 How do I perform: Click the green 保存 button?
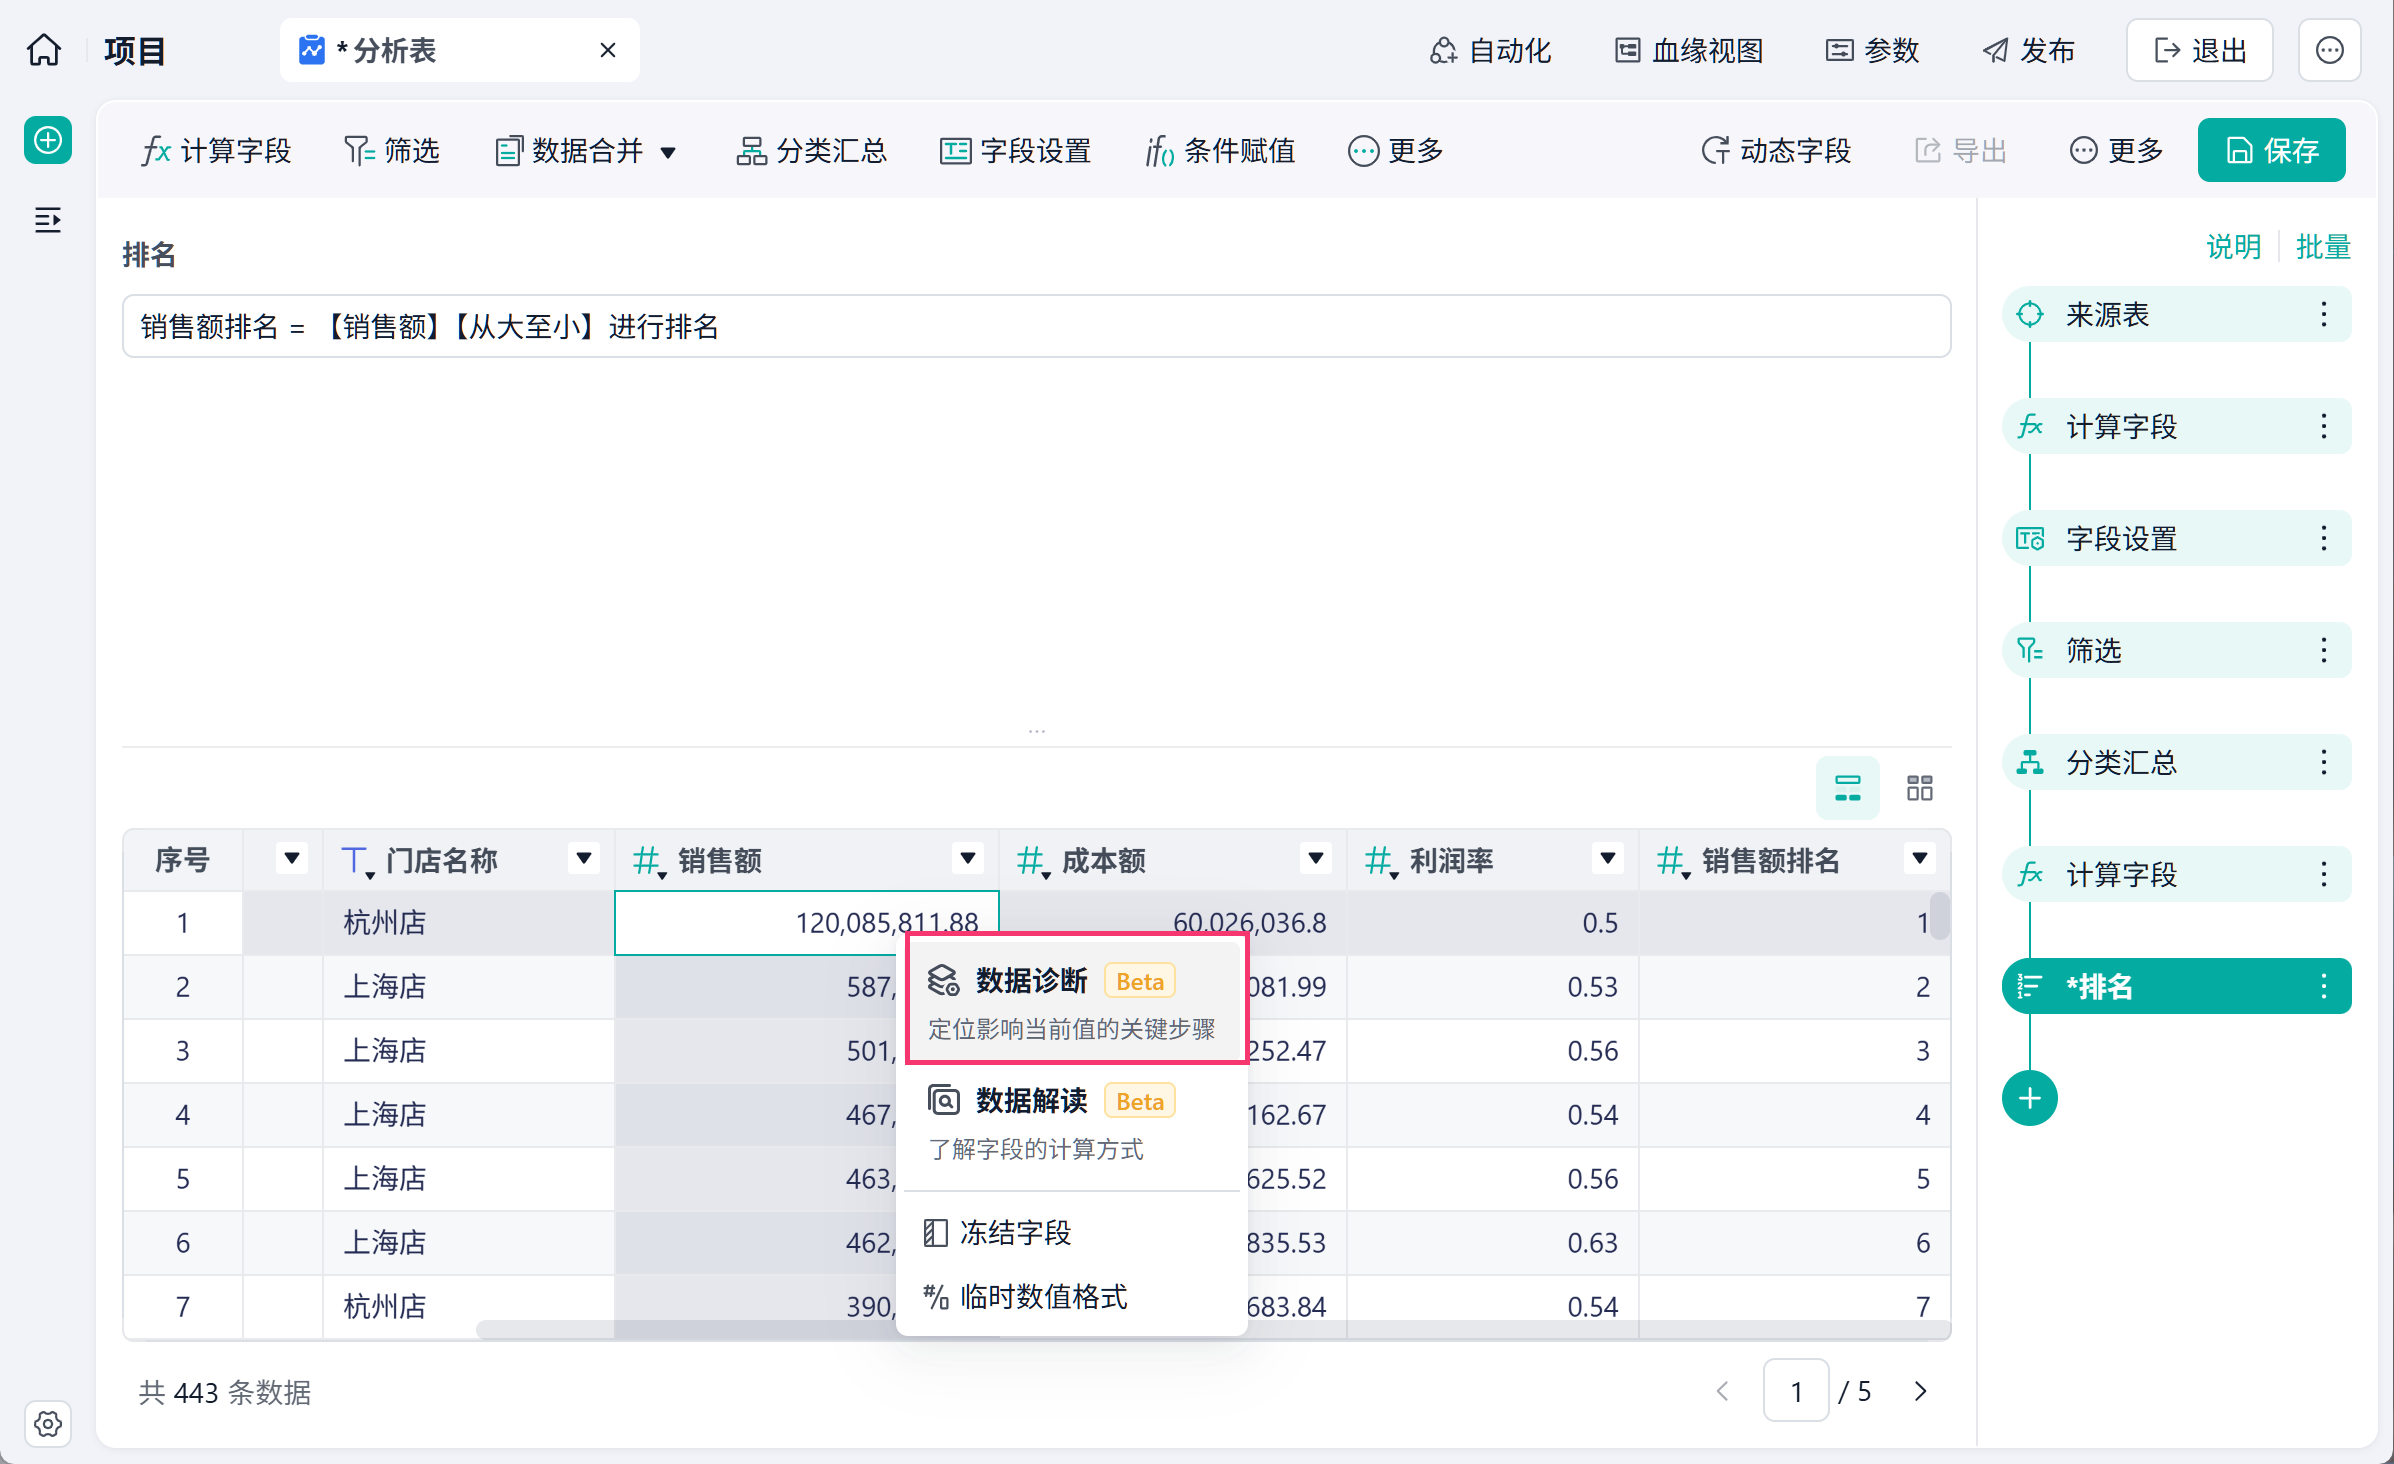(x=2271, y=150)
